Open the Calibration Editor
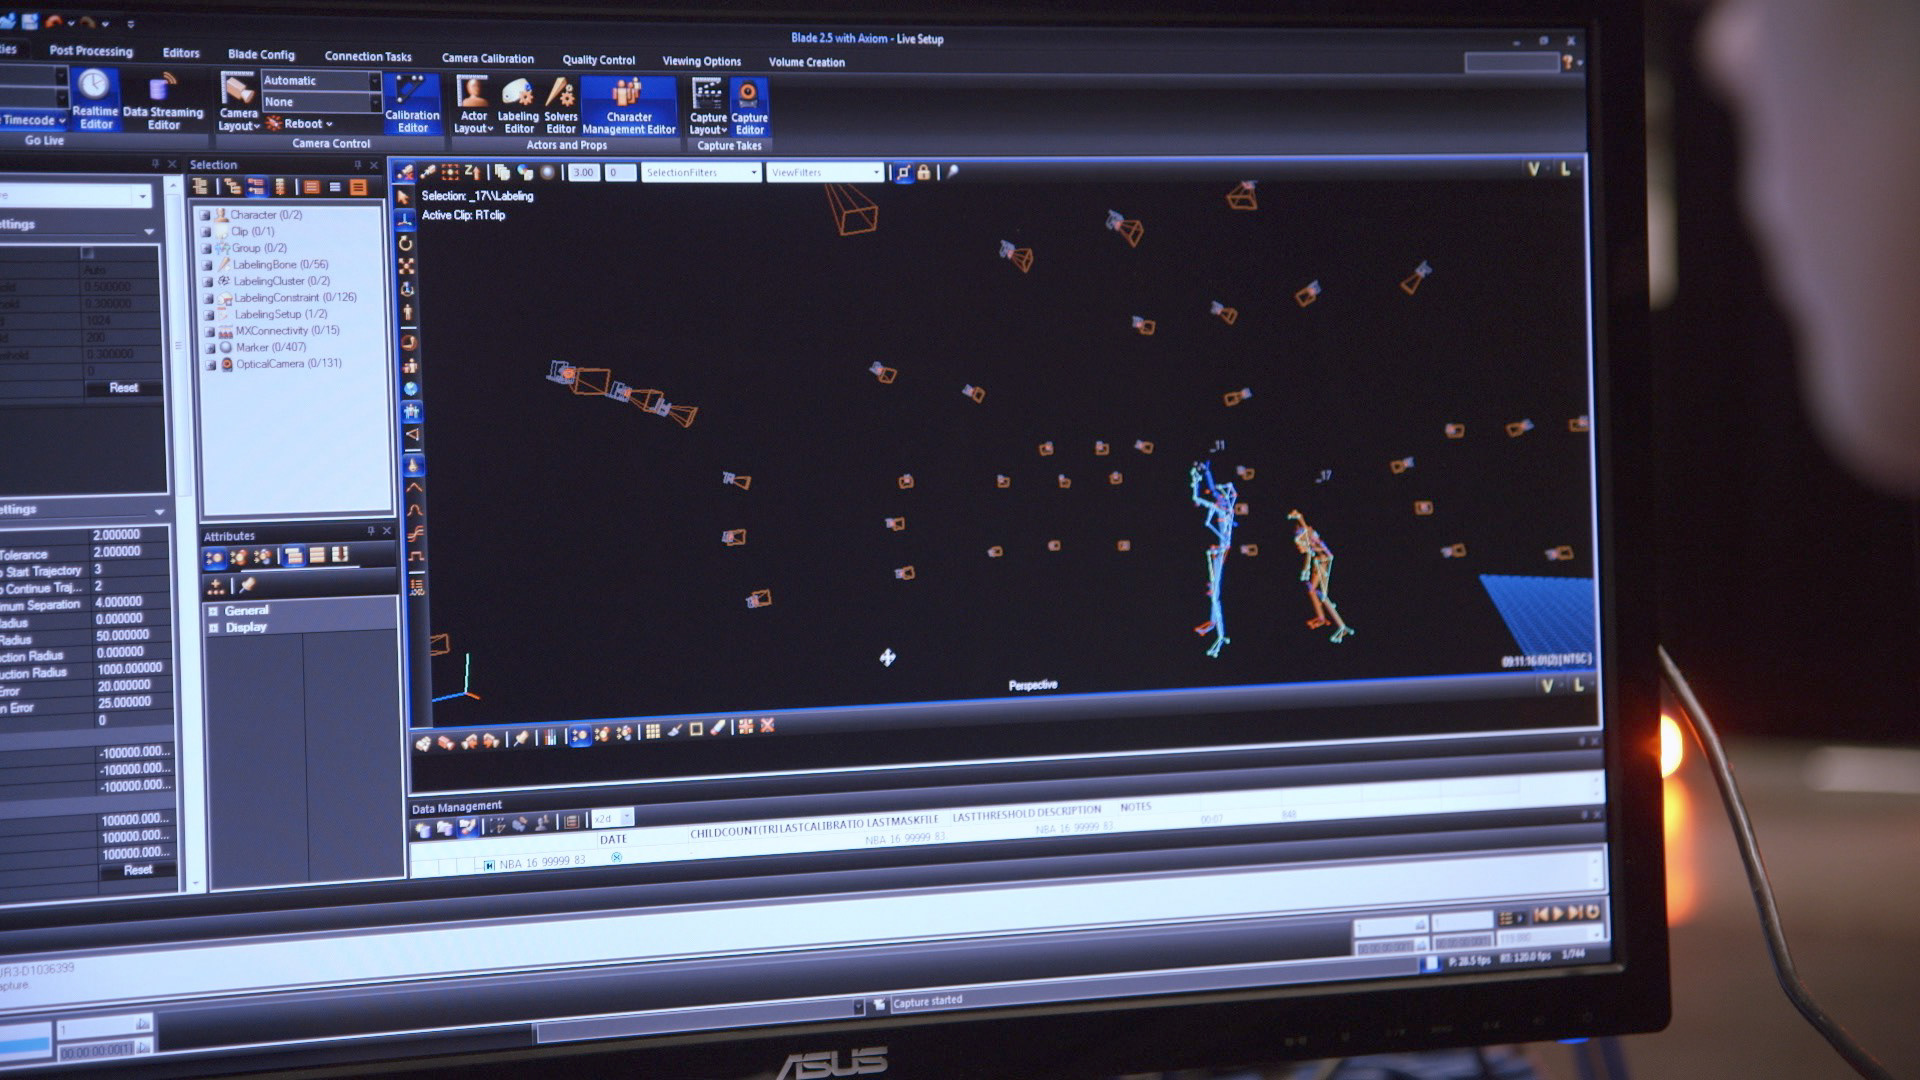 click(412, 104)
